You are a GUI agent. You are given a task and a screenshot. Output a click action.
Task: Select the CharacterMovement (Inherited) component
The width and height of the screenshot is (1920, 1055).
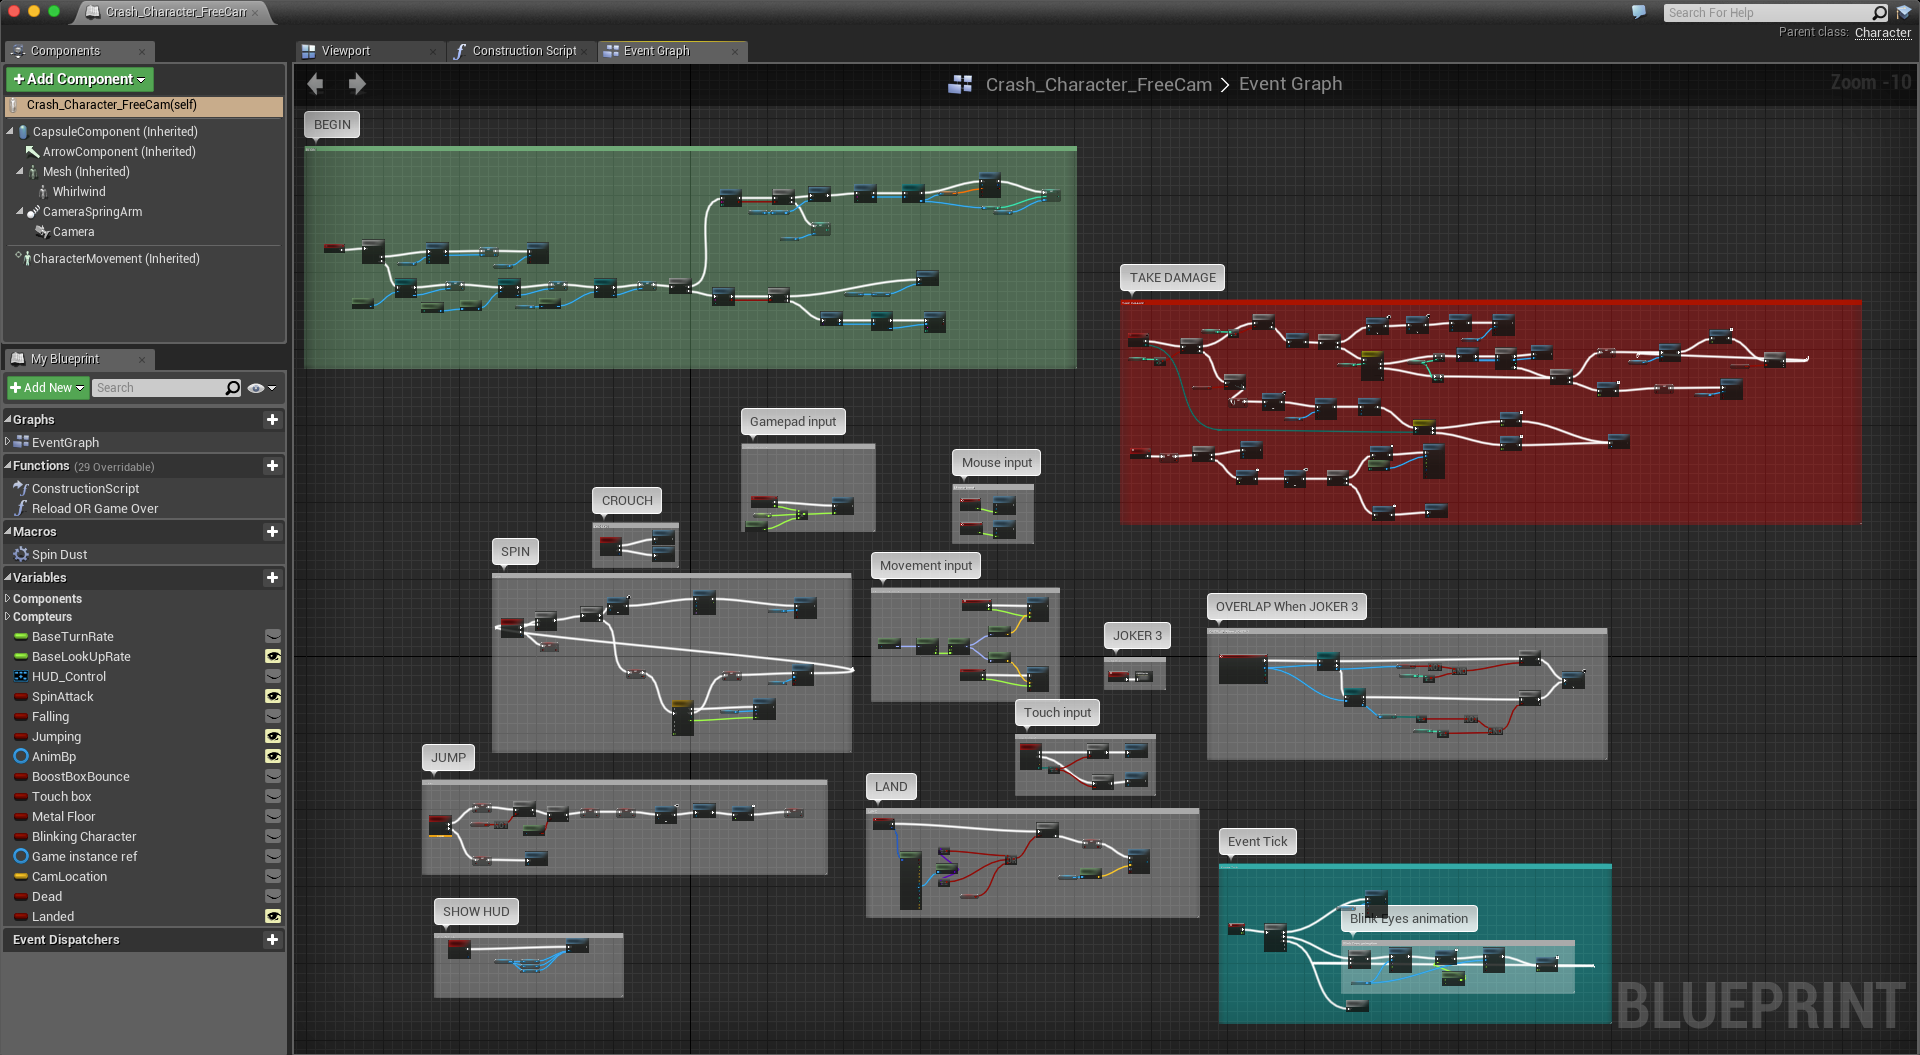tap(116, 259)
